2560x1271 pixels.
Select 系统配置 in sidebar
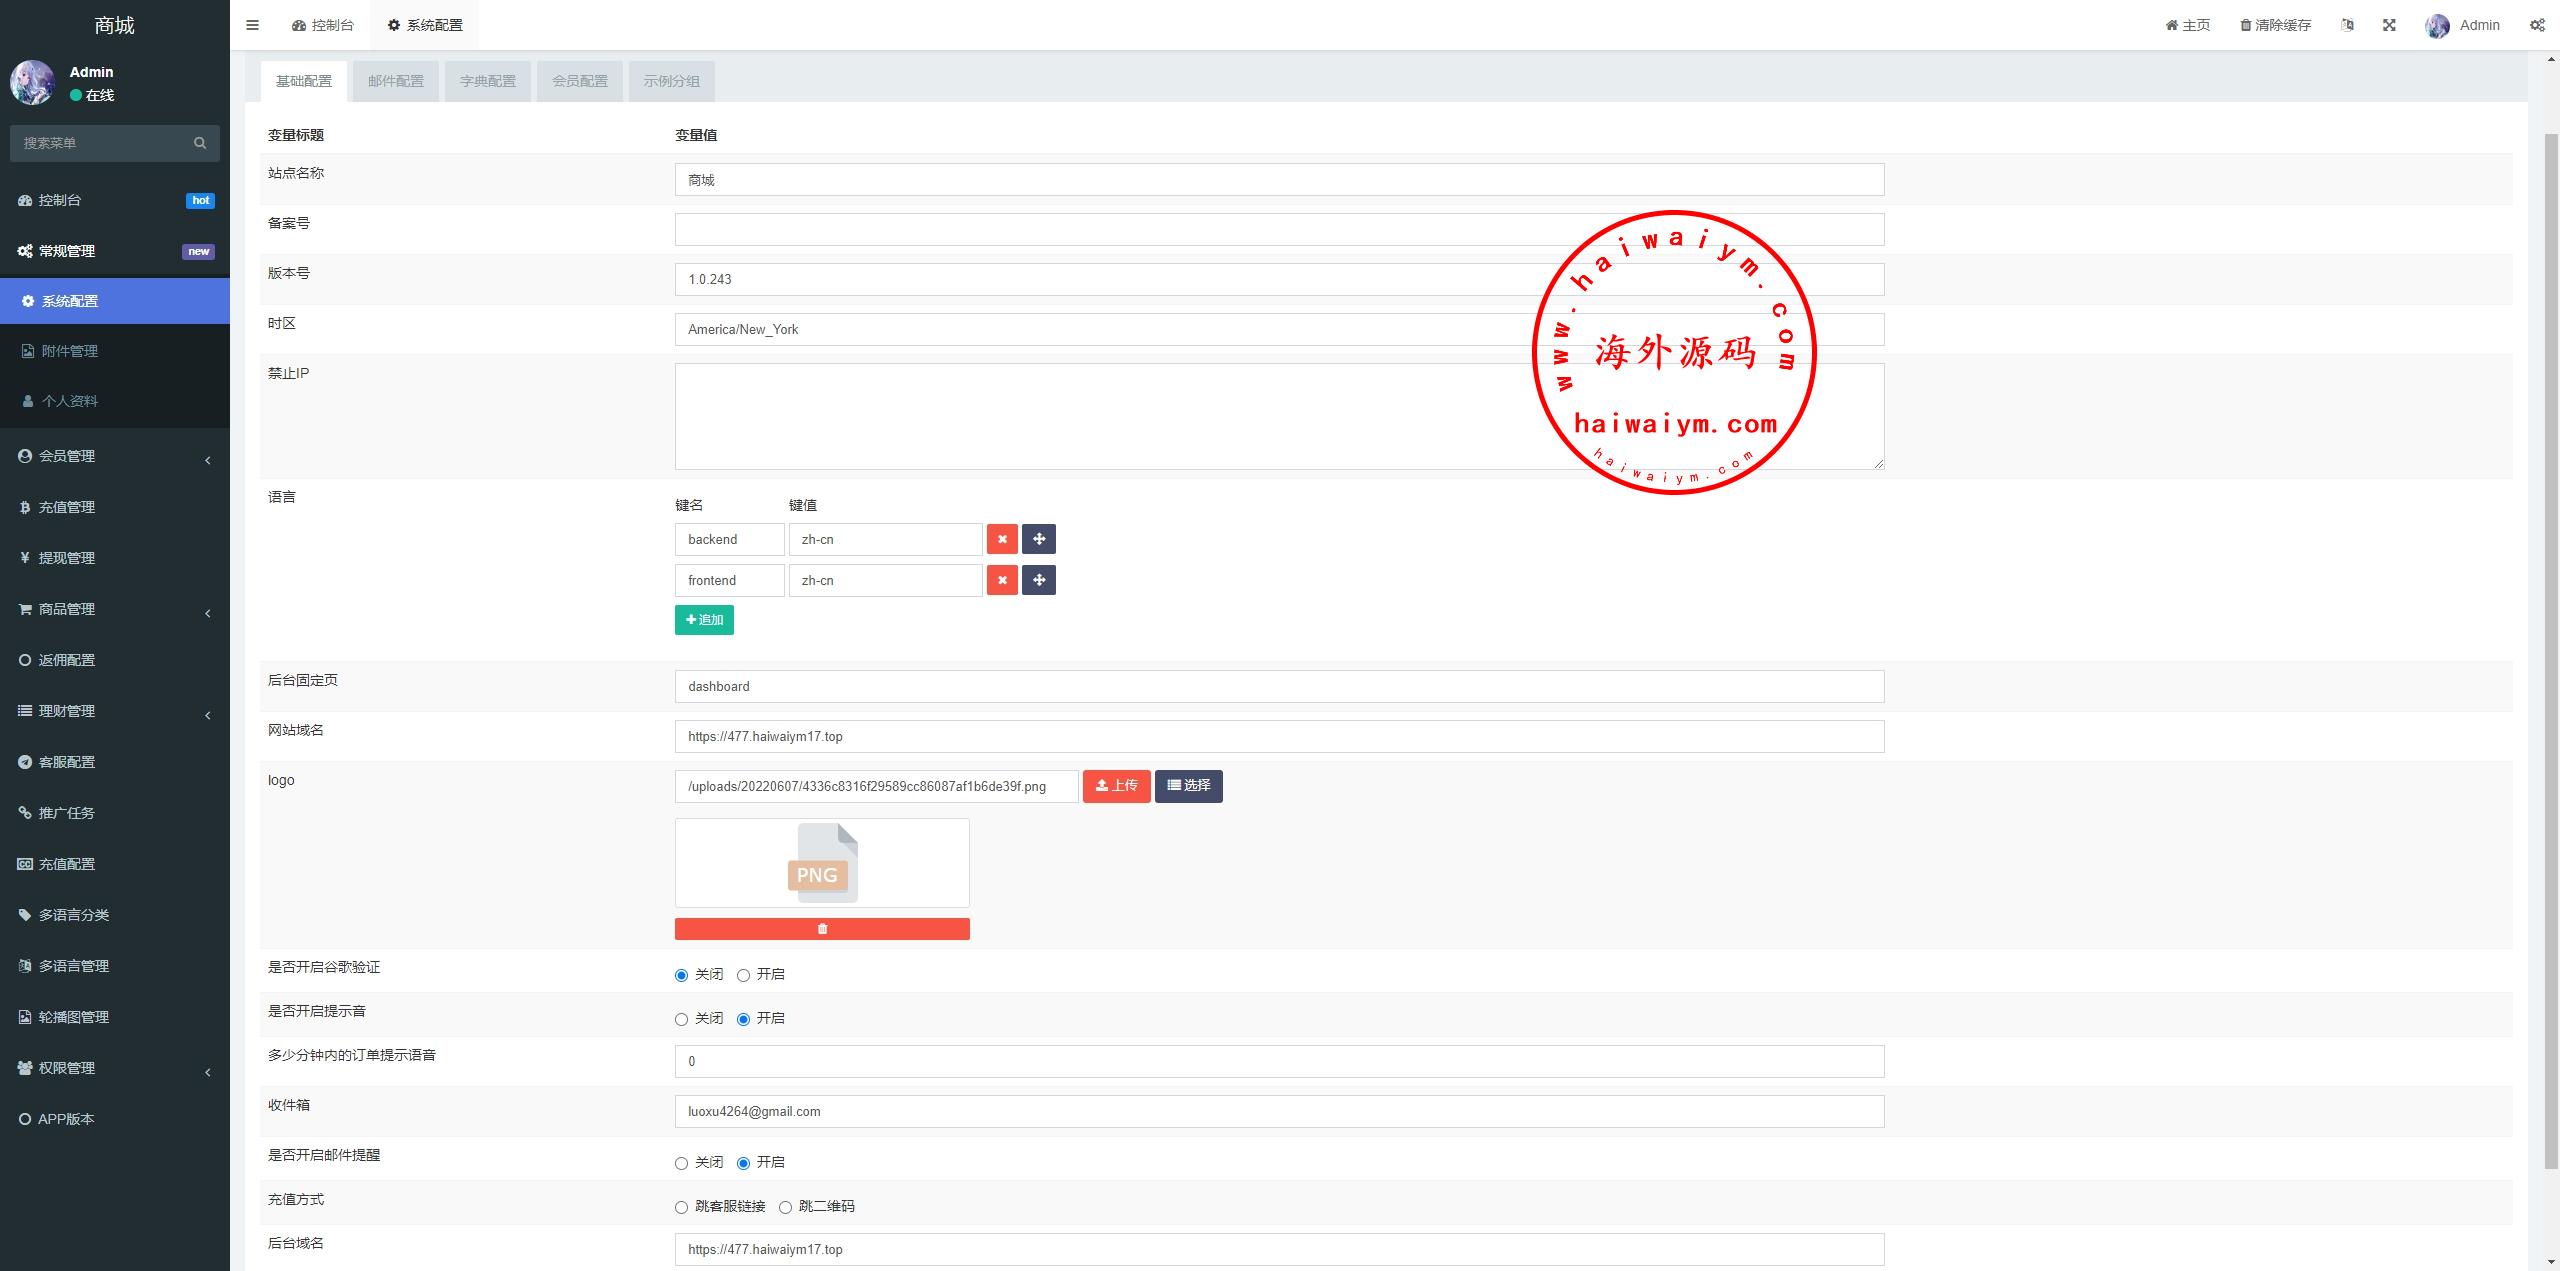pos(115,301)
